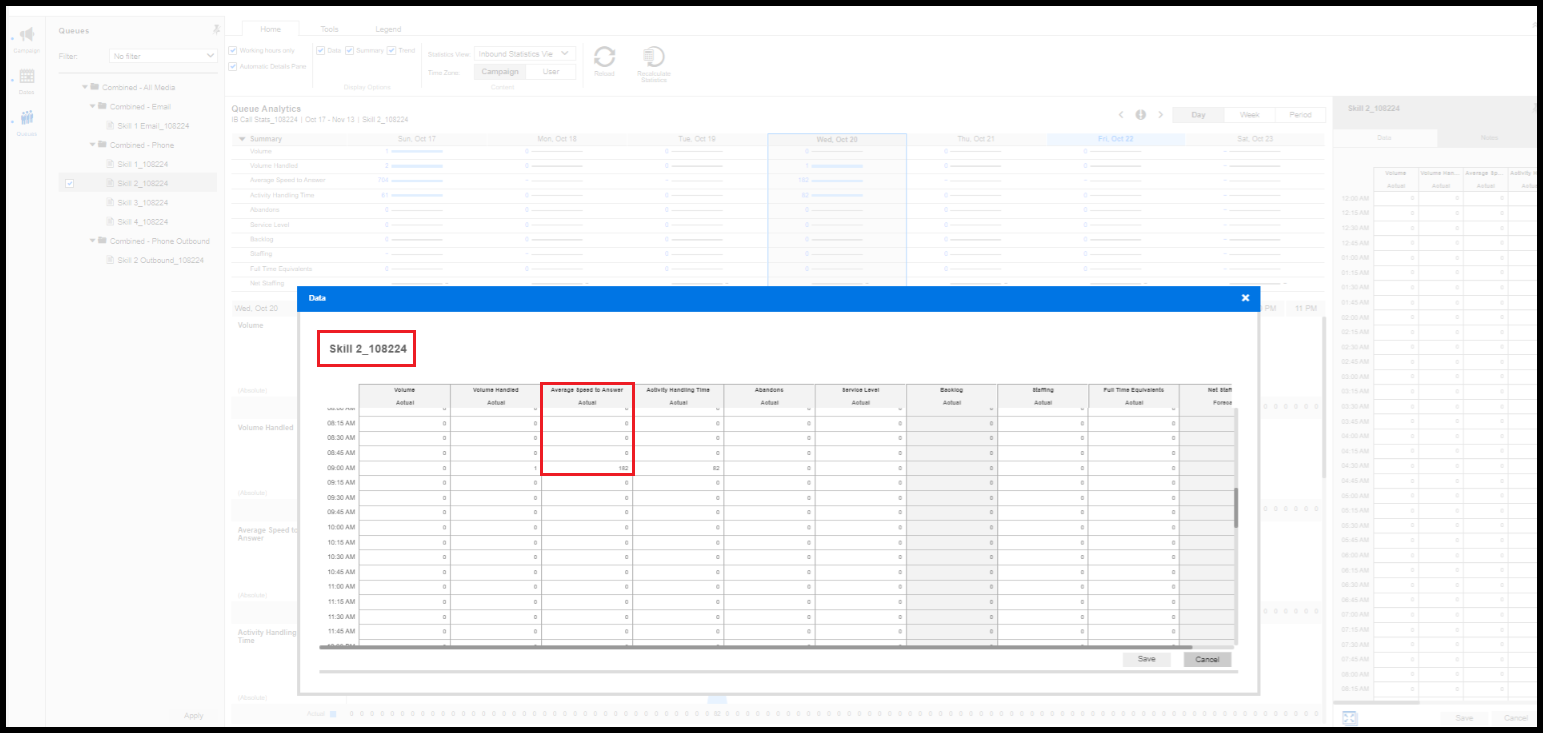
Task: Click the expand icon at bottom-right pane
Action: 1349,717
